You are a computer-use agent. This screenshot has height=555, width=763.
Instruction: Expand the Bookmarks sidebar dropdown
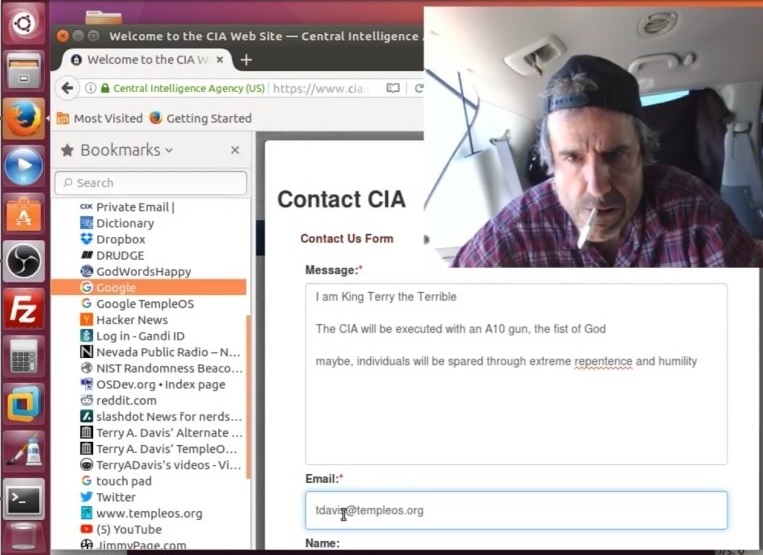[169, 150]
